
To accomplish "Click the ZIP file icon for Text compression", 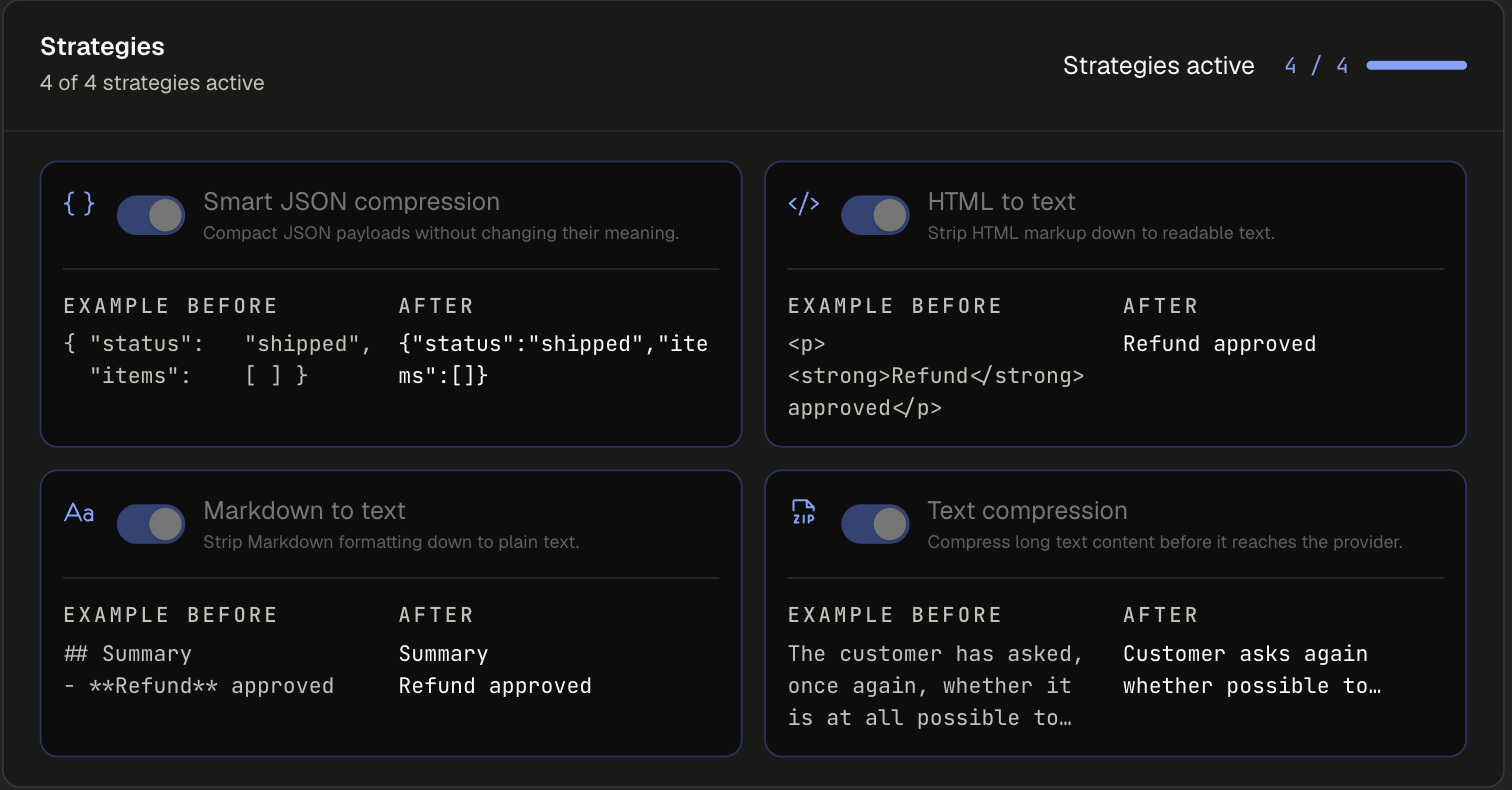I will tap(803, 512).
